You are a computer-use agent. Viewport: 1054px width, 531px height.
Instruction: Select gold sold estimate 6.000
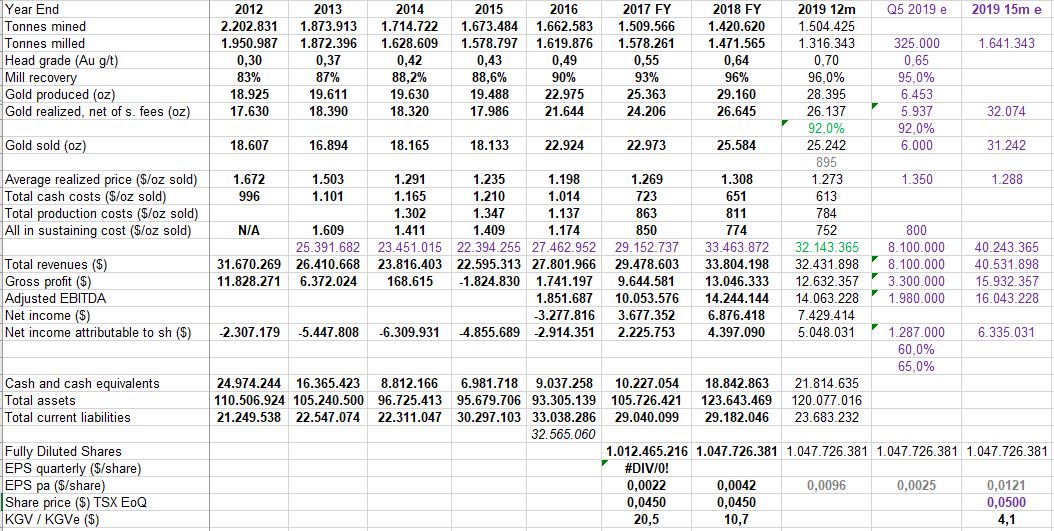tap(918, 145)
